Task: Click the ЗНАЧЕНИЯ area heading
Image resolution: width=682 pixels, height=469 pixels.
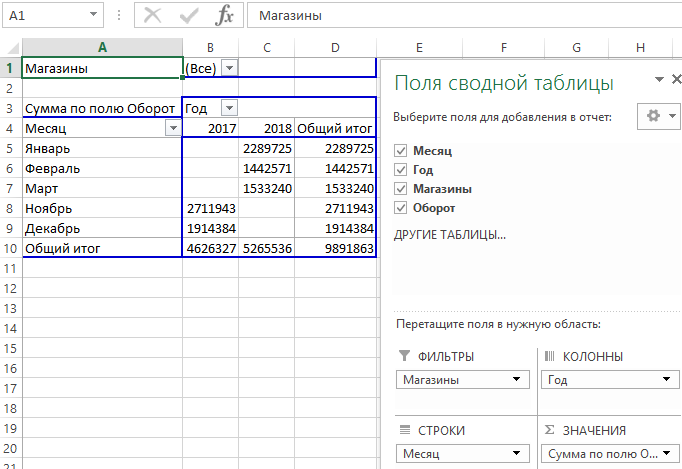Action: [594, 431]
